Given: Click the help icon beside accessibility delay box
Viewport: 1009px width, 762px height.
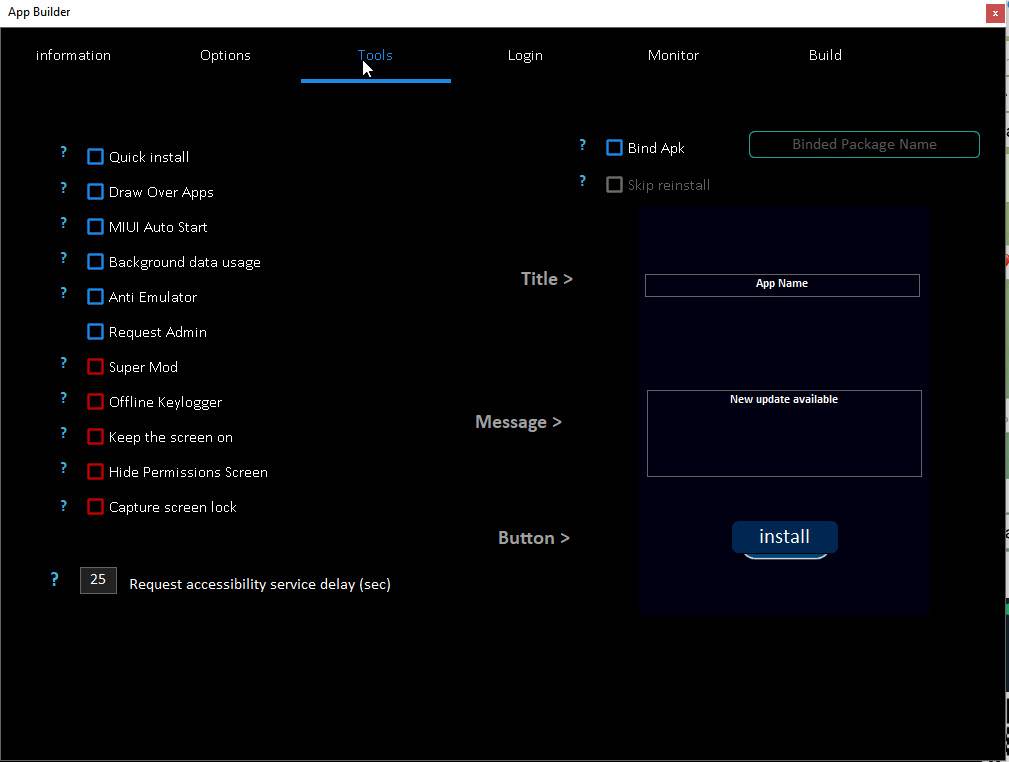Looking at the screenshot, I should [x=55, y=579].
